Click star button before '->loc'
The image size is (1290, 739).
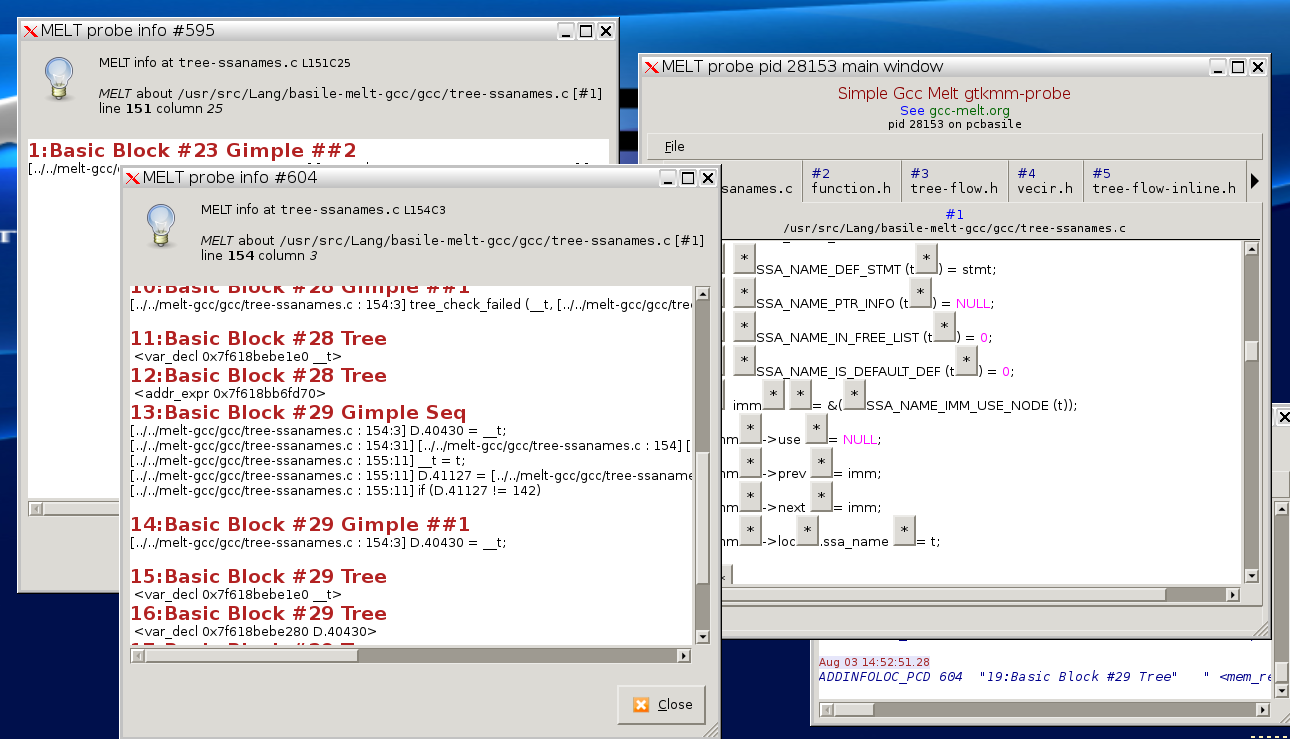point(752,532)
